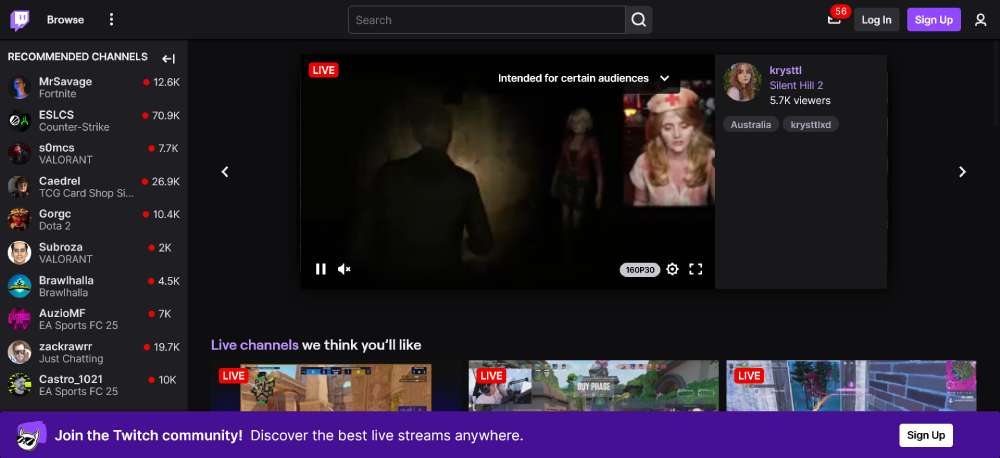1000x458 pixels.
Task: Open the Silent Hill 2 game link
Action: point(796,86)
